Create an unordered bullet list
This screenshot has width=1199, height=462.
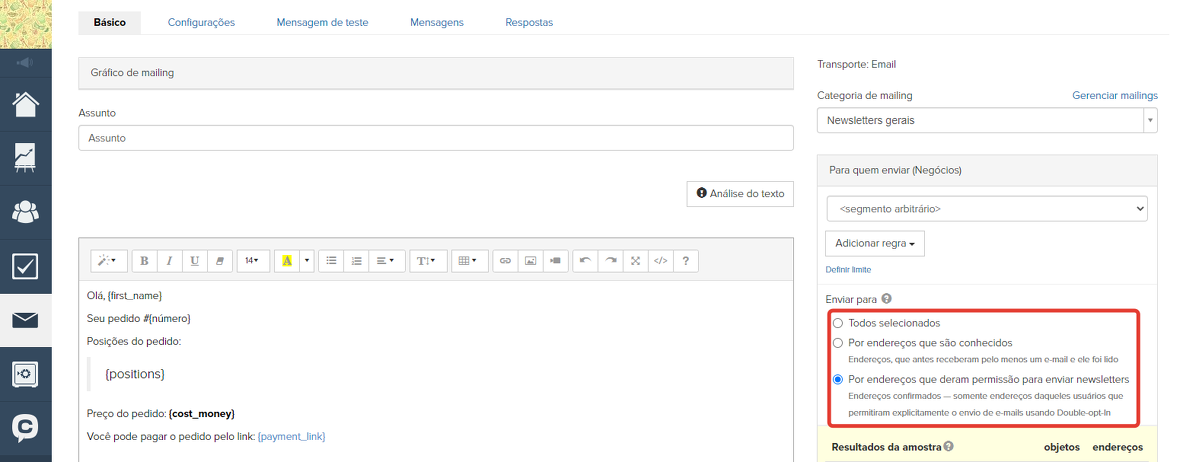(331, 261)
